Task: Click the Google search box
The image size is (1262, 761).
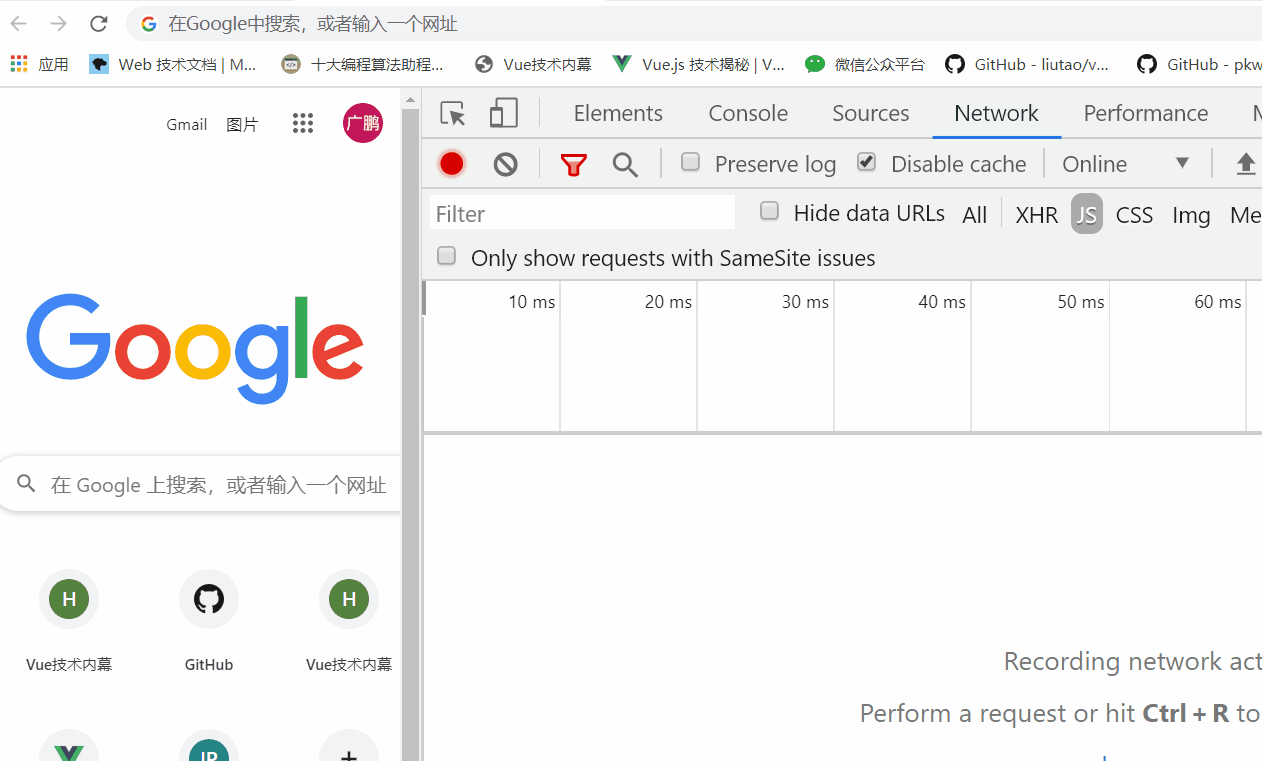Action: 201,485
